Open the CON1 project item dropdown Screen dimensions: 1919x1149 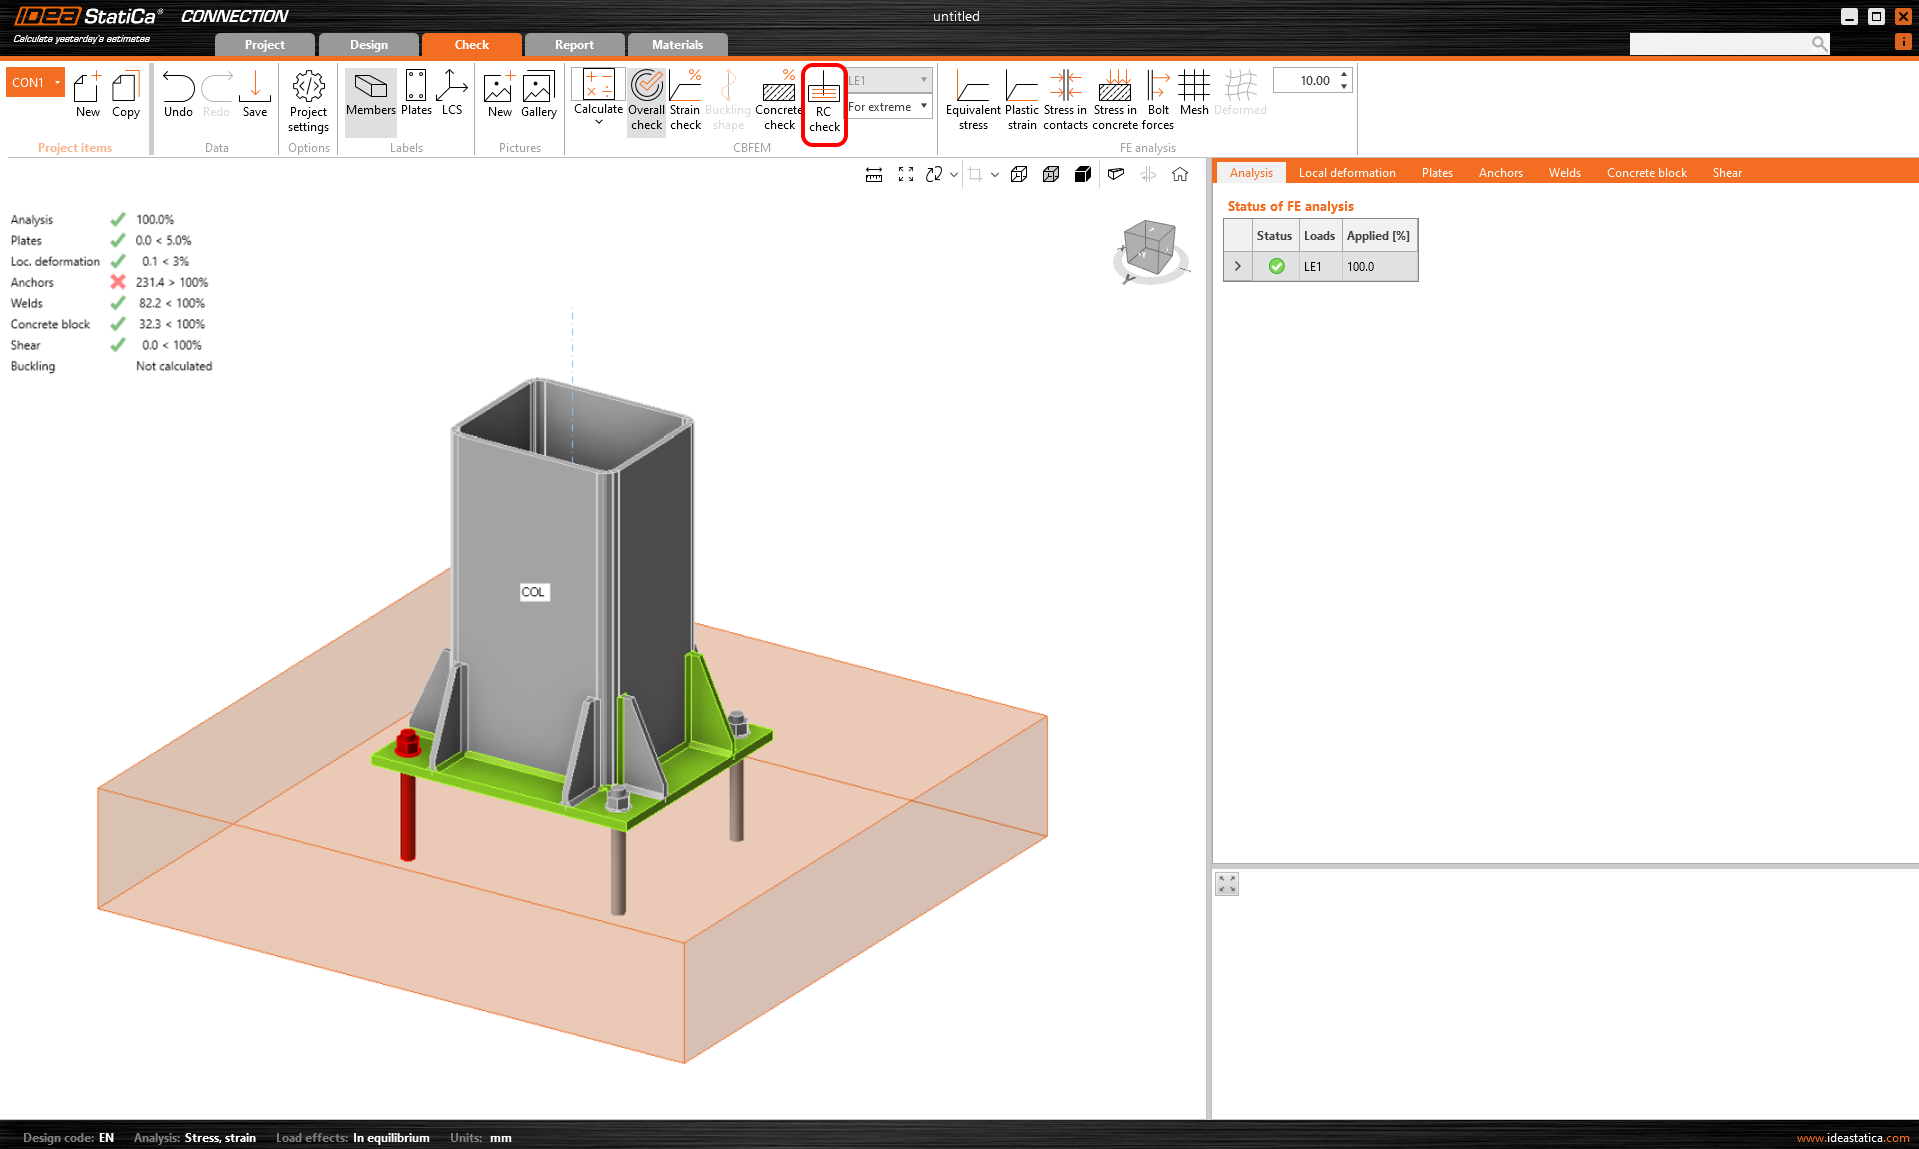pyautogui.click(x=56, y=81)
